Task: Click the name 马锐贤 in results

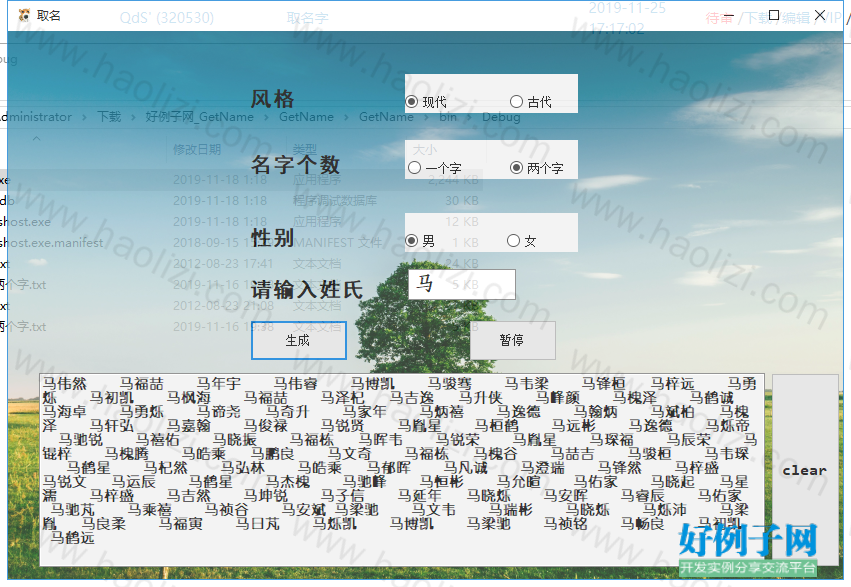Action: (343, 426)
